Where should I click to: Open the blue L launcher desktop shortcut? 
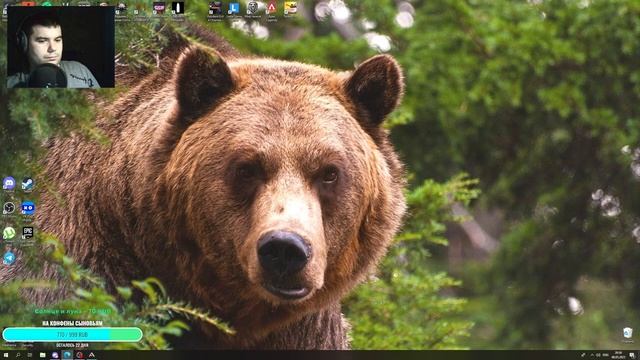234,8
